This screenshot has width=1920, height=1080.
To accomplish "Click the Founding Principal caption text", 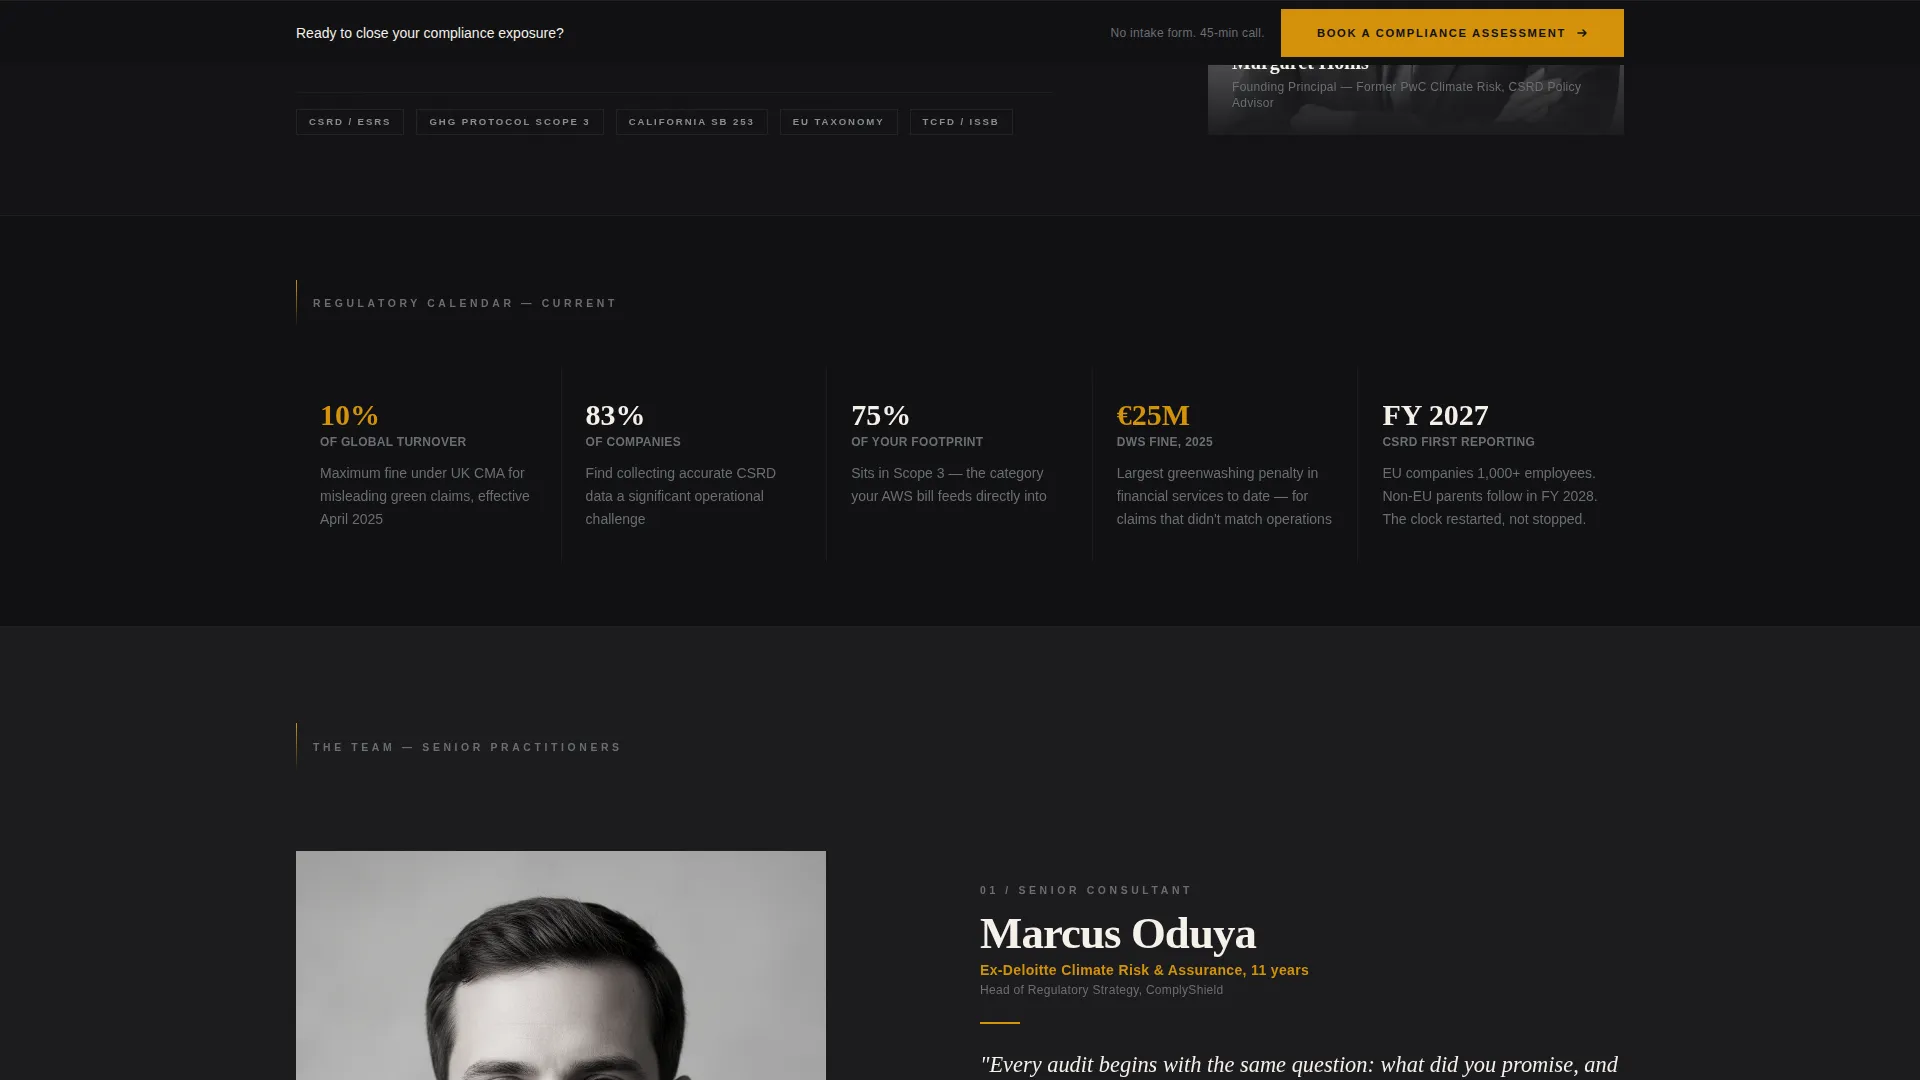I will [x=1406, y=95].
